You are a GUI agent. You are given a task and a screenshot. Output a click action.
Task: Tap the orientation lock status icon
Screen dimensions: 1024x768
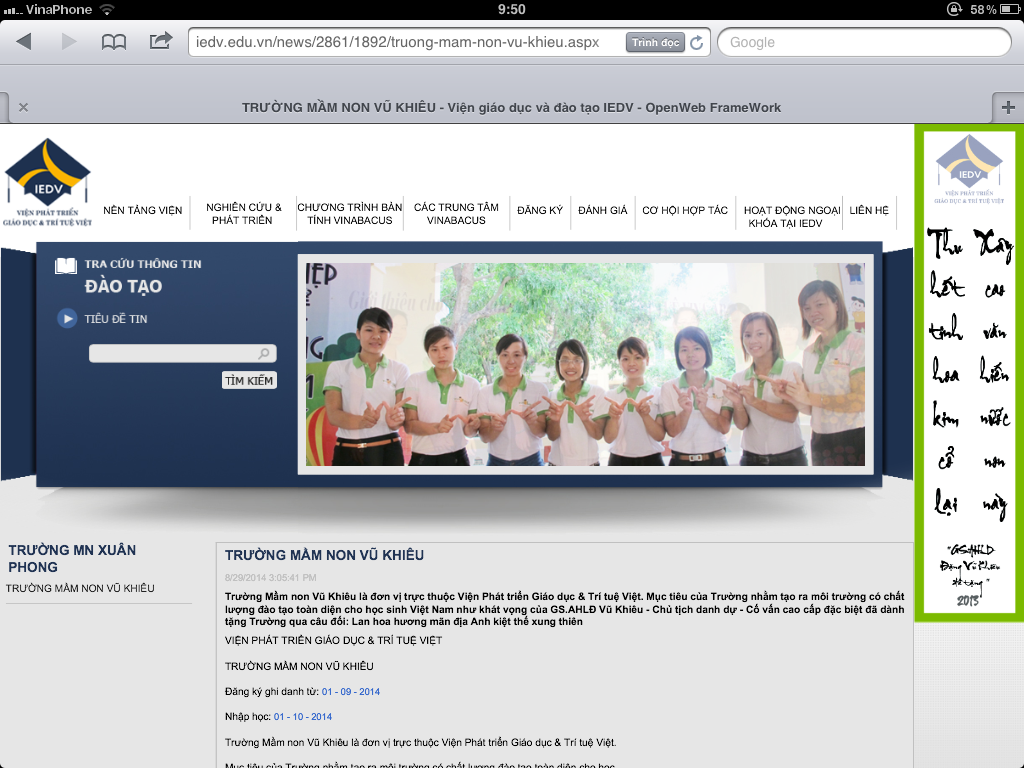coord(954,9)
